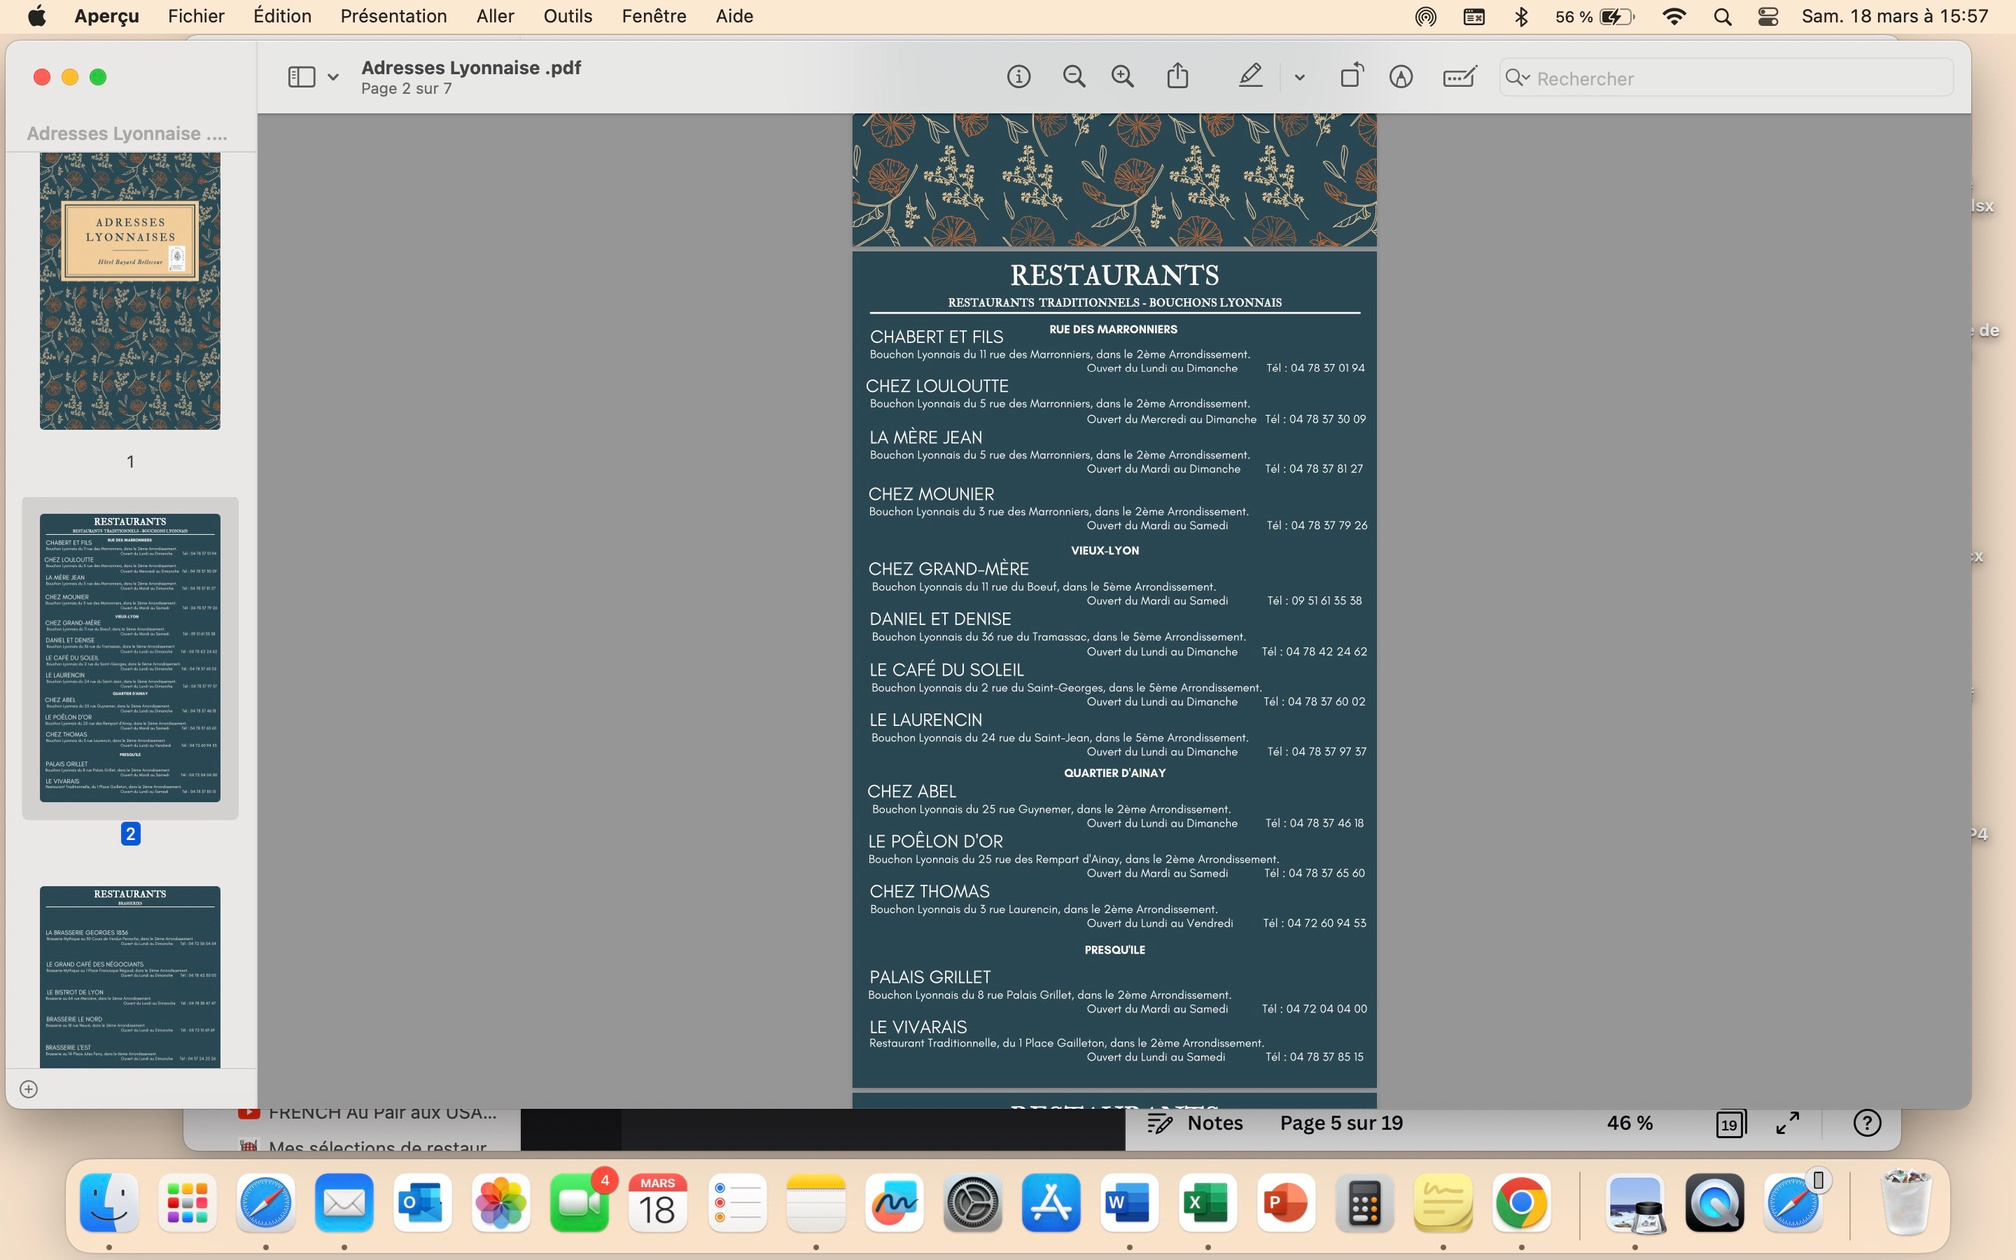
Task: Click the help question mark in background window
Action: (1866, 1123)
